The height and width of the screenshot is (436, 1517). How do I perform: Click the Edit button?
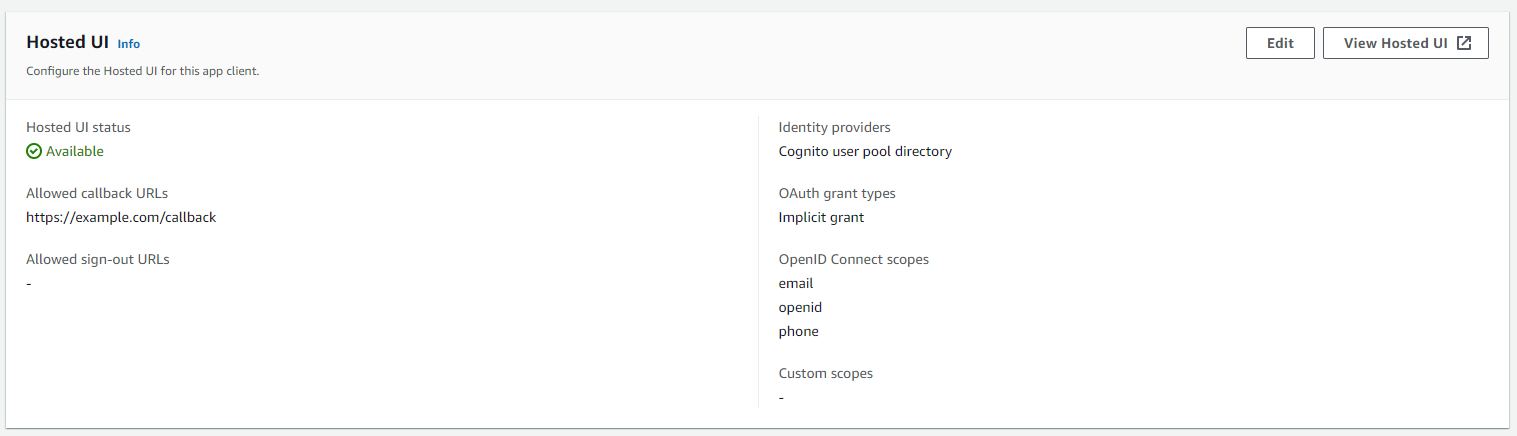pyautogui.click(x=1280, y=43)
